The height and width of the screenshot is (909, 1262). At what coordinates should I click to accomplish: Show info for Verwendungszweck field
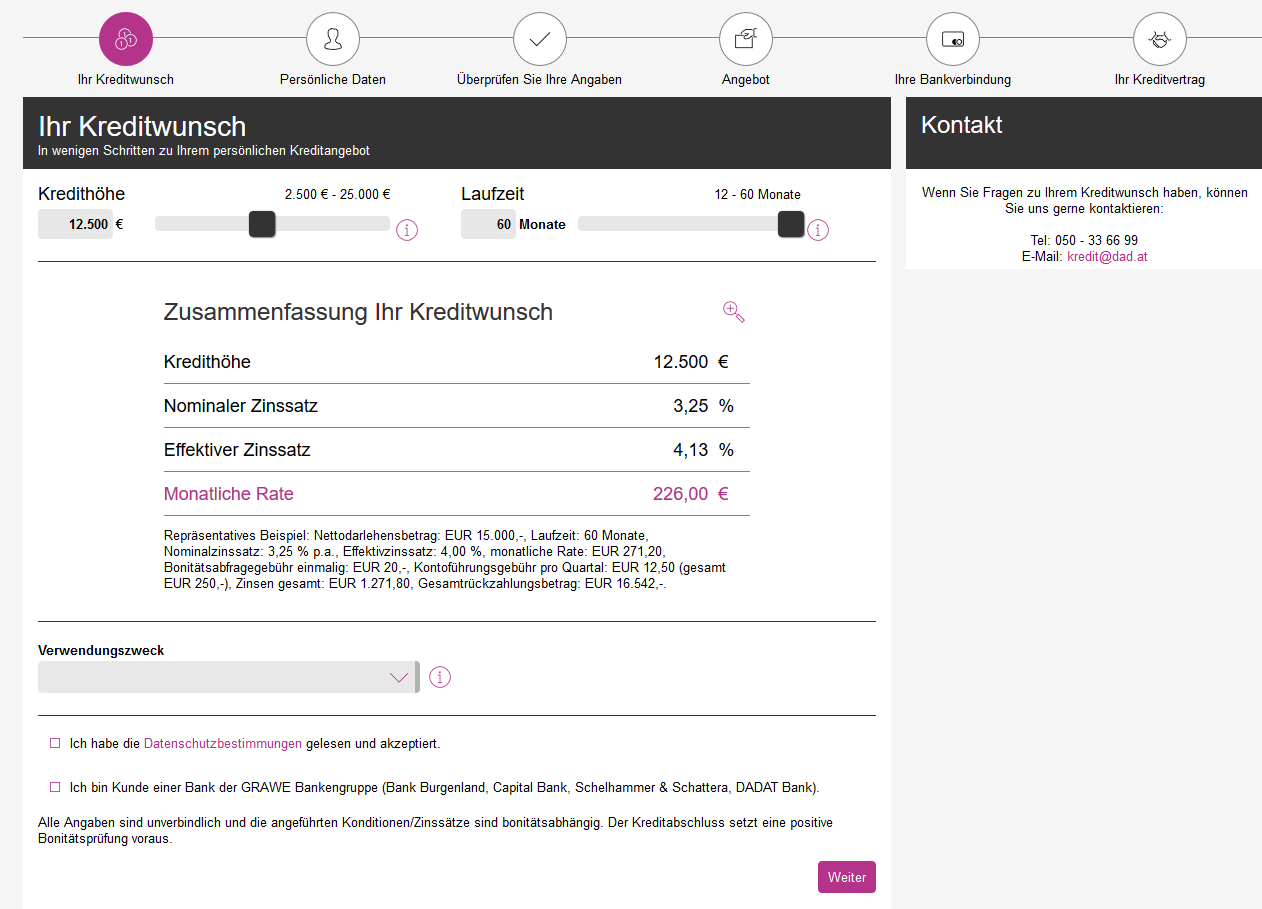point(440,677)
